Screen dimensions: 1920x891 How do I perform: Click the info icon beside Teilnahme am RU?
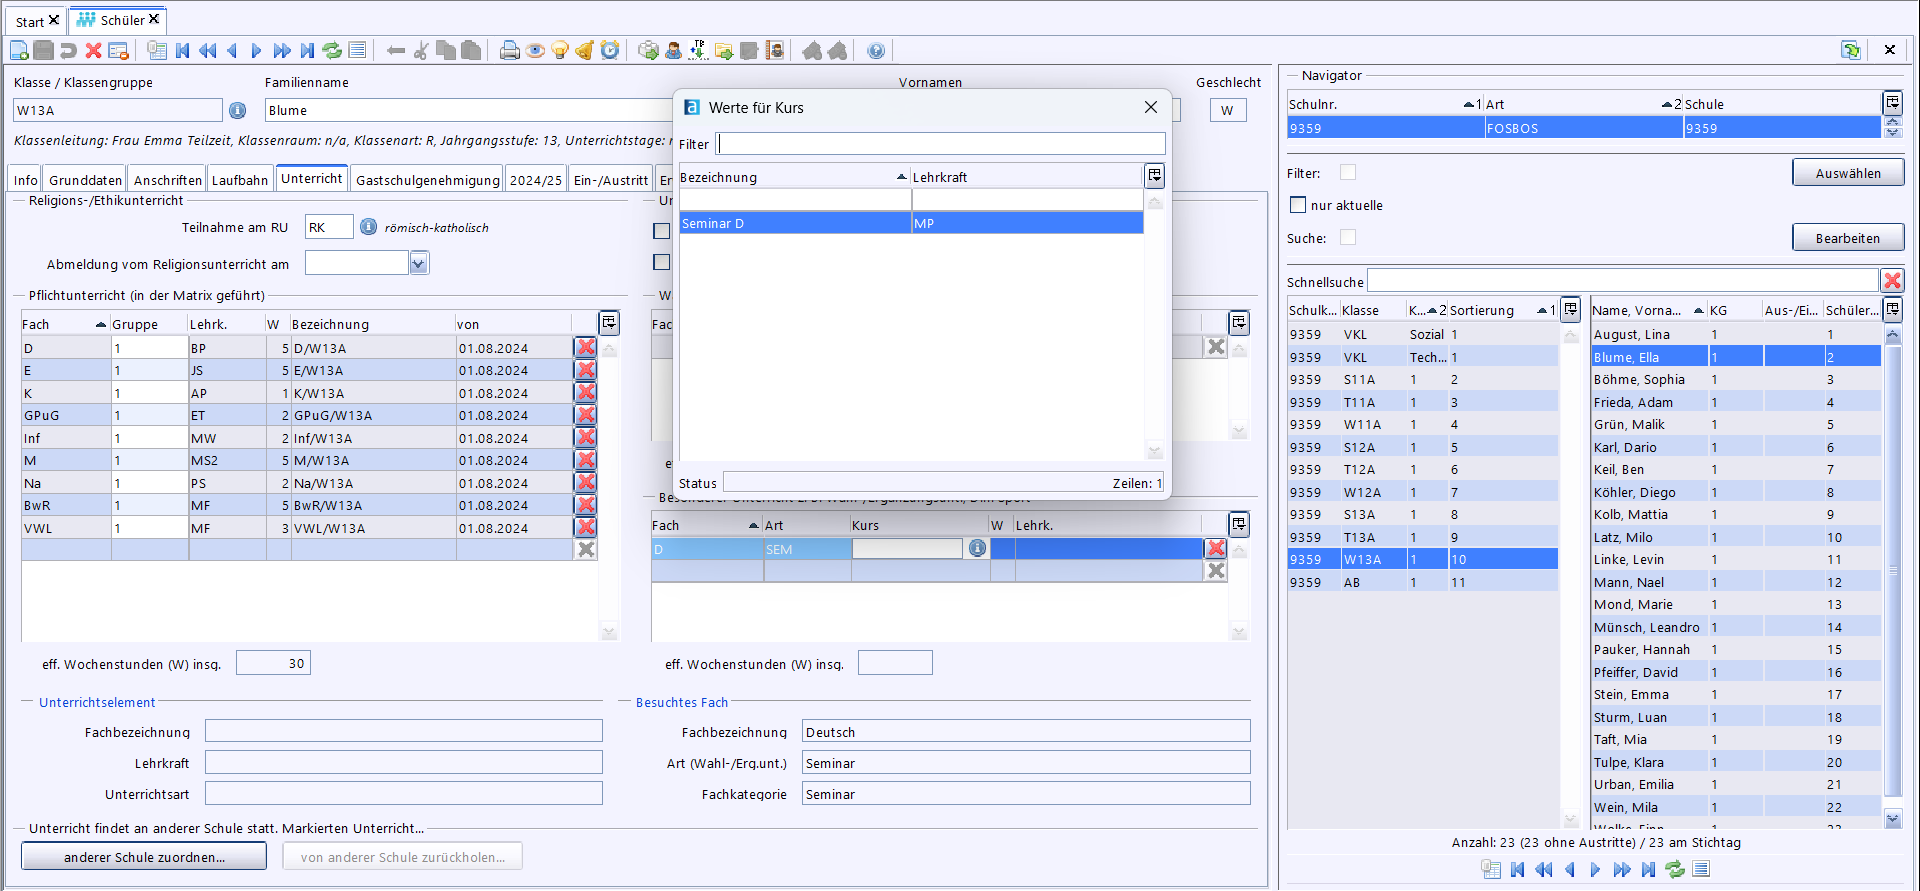(x=368, y=227)
